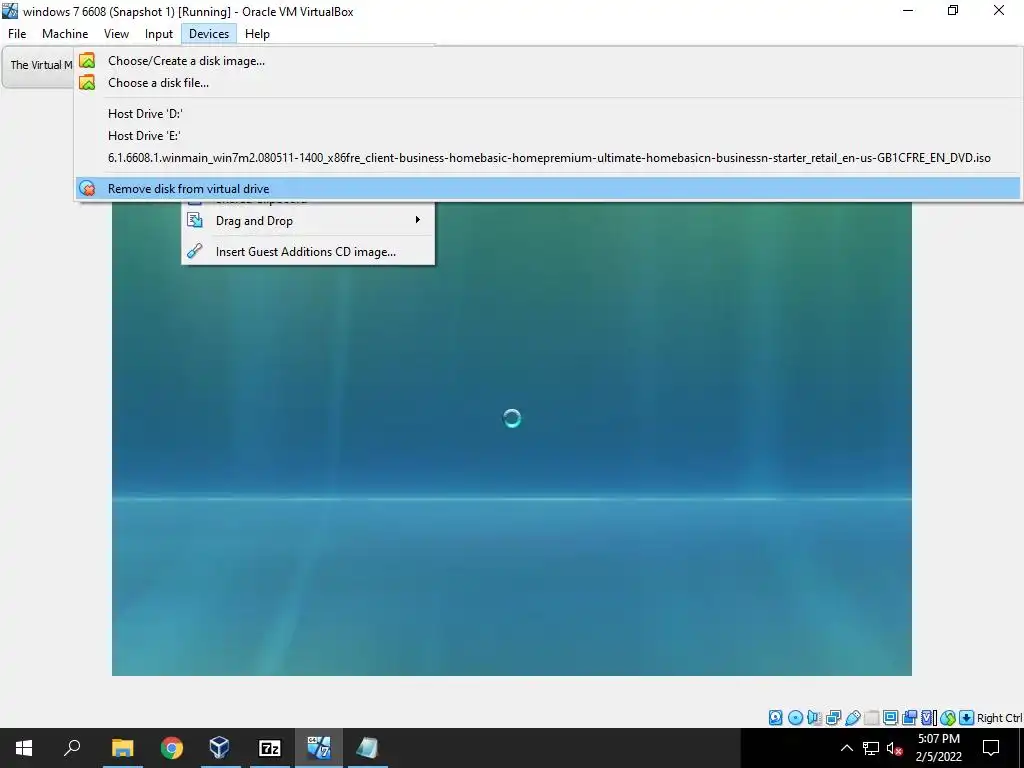
Task: Click the mouse integration status indicator
Action: (x=948, y=718)
